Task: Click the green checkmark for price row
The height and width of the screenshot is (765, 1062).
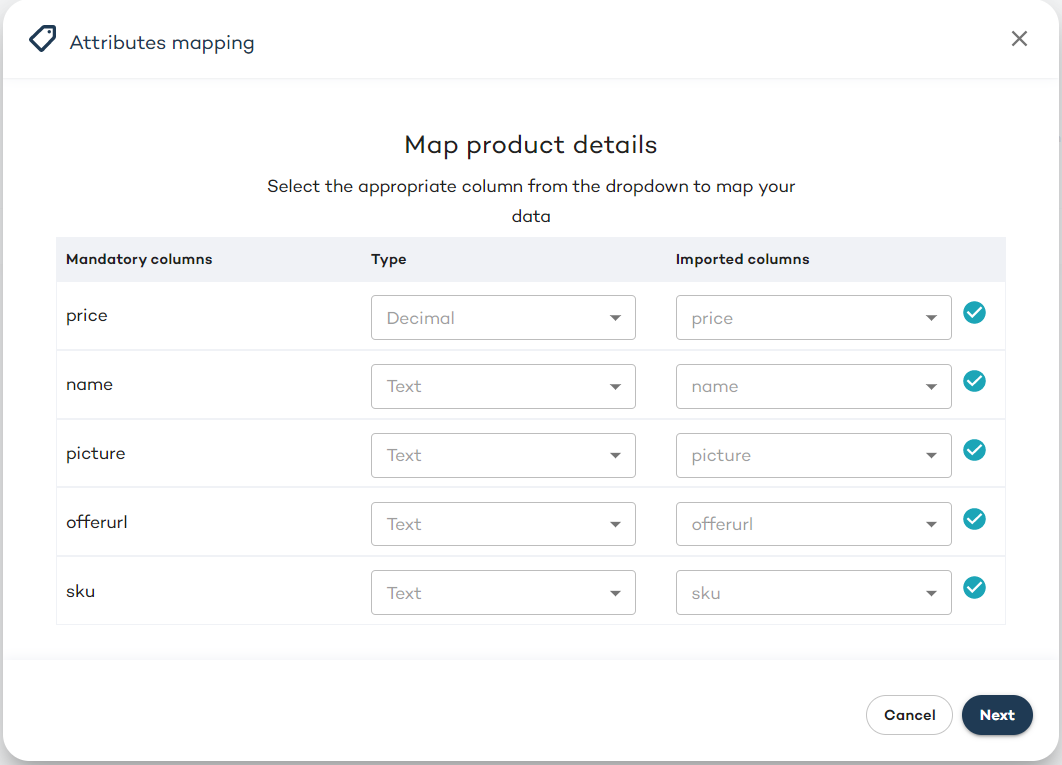Action: click(x=974, y=313)
